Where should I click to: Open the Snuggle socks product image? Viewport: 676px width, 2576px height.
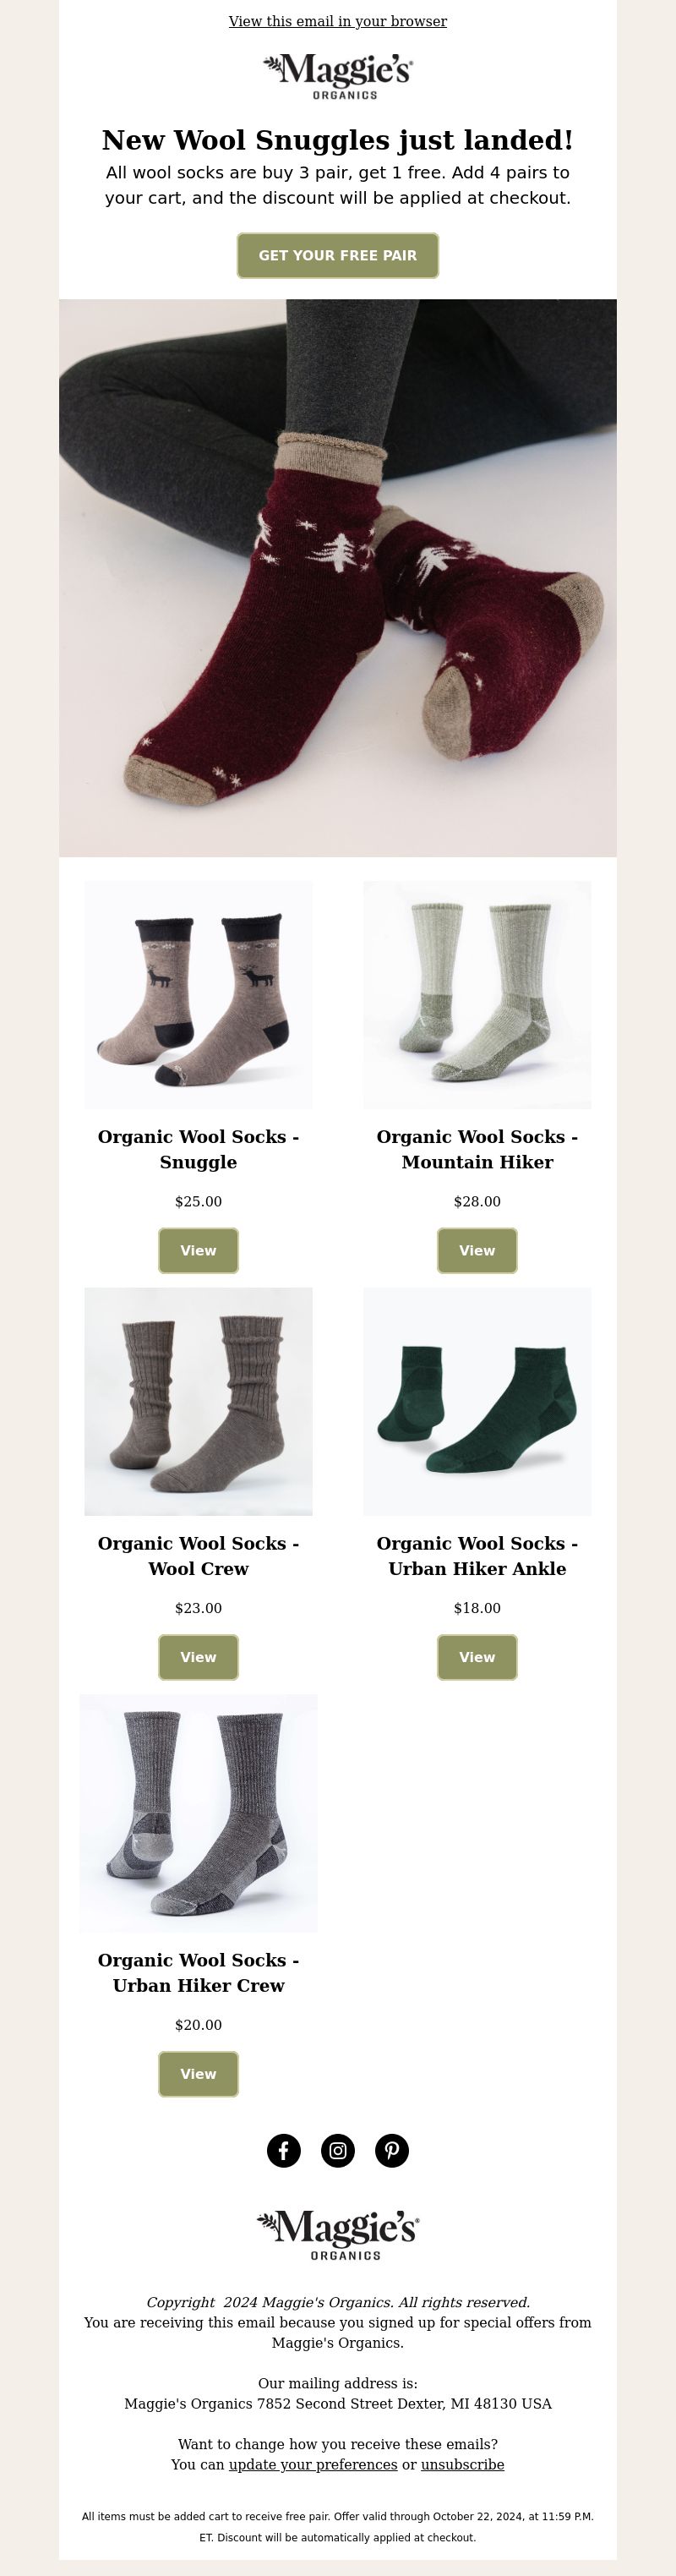click(x=198, y=995)
